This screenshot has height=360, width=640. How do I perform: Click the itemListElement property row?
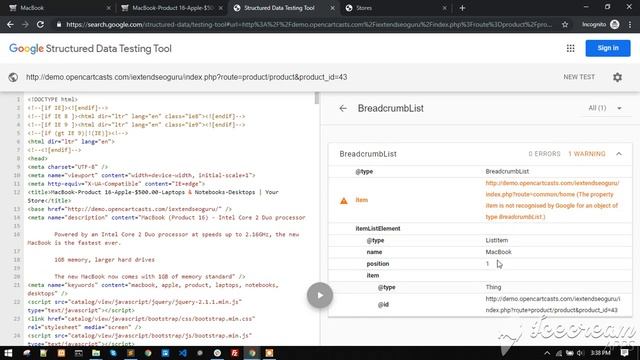[x=480, y=229]
